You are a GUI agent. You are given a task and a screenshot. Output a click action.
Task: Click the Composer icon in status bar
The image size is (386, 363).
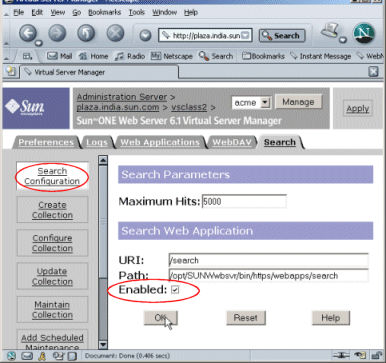72,356
